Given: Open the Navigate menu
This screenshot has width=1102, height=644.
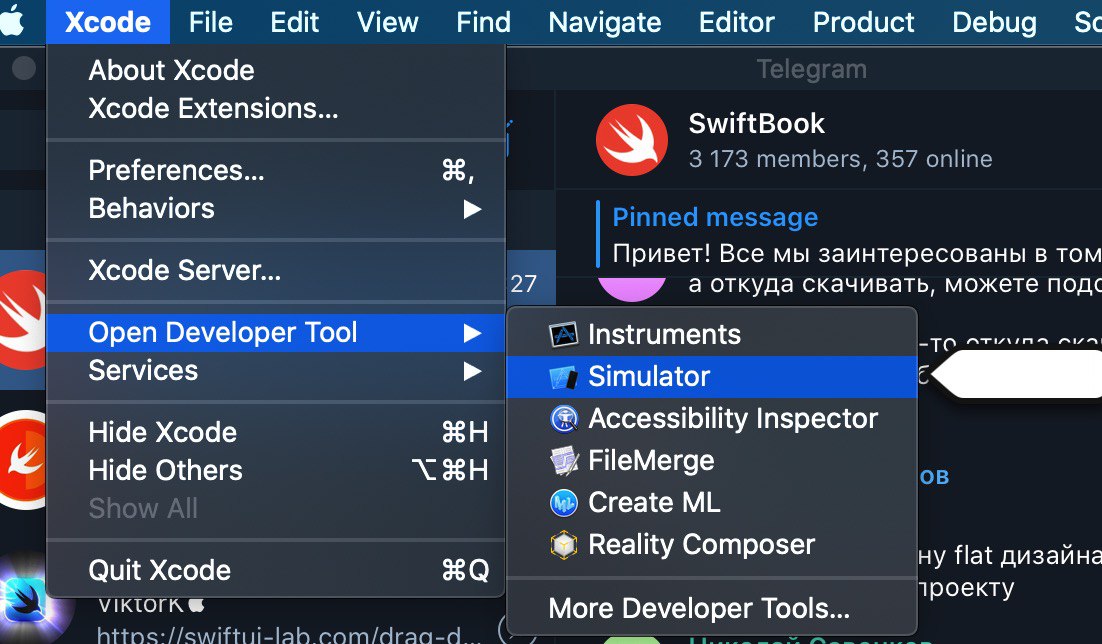Looking at the screenshot, I should pyautogui.click(x=604, y=22).
